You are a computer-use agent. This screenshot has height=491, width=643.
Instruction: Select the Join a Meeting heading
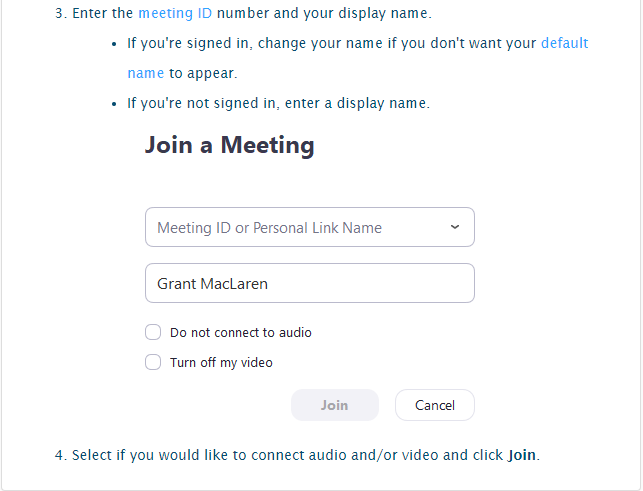[x=230, y=146]
